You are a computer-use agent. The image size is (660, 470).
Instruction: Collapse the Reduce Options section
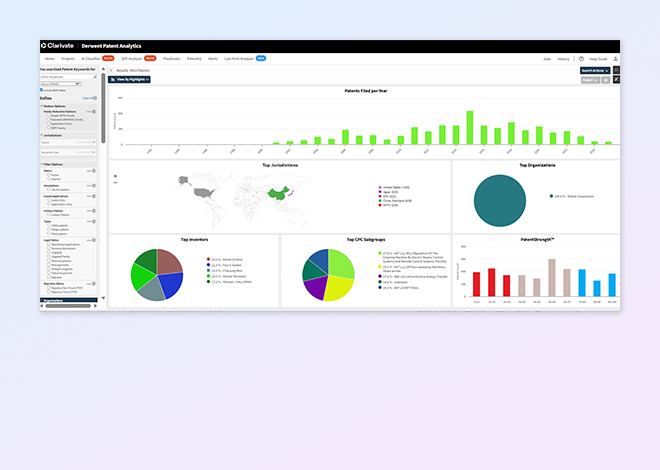tap(42, 106)
